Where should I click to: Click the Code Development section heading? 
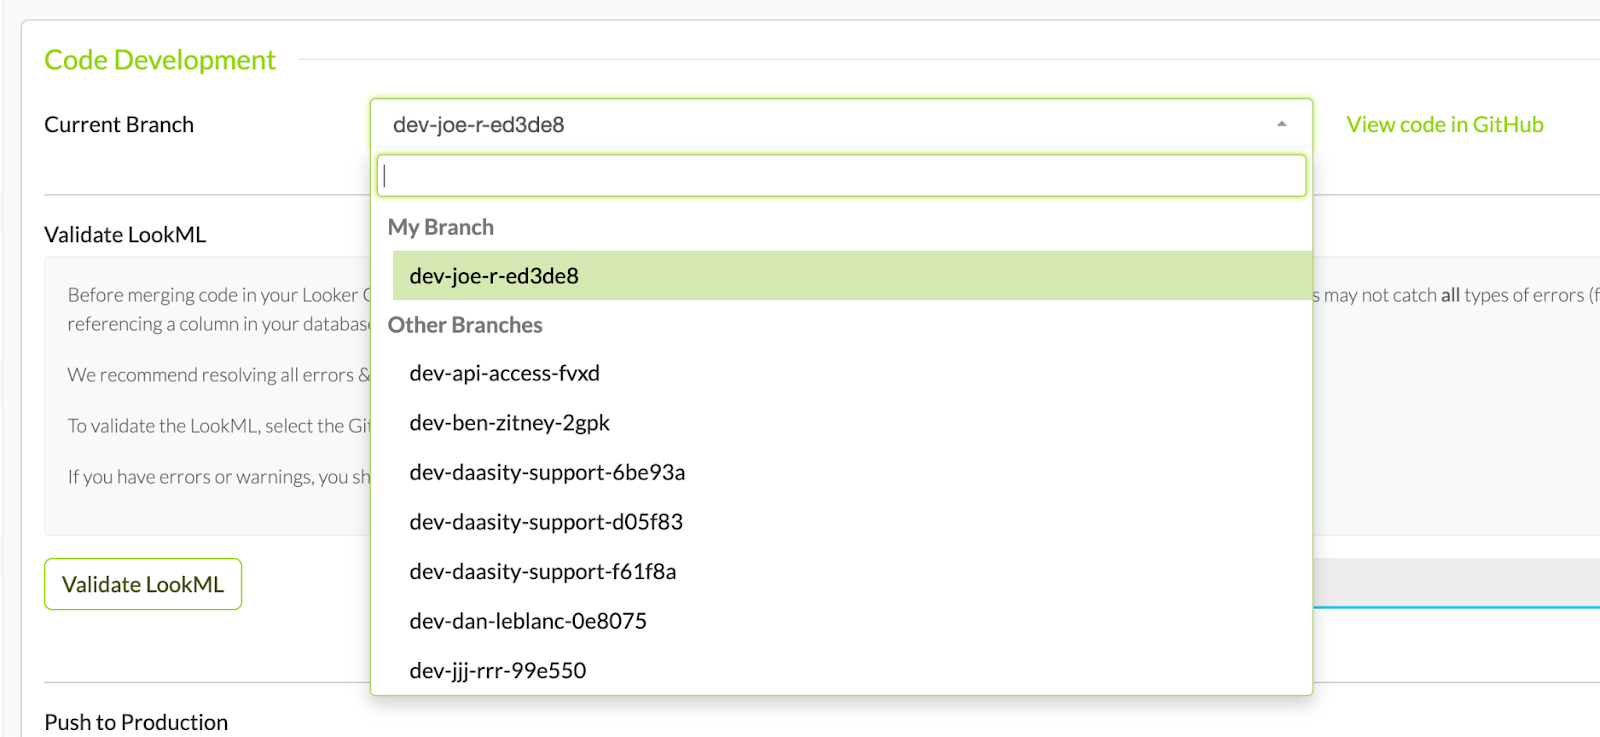[160, 60]
